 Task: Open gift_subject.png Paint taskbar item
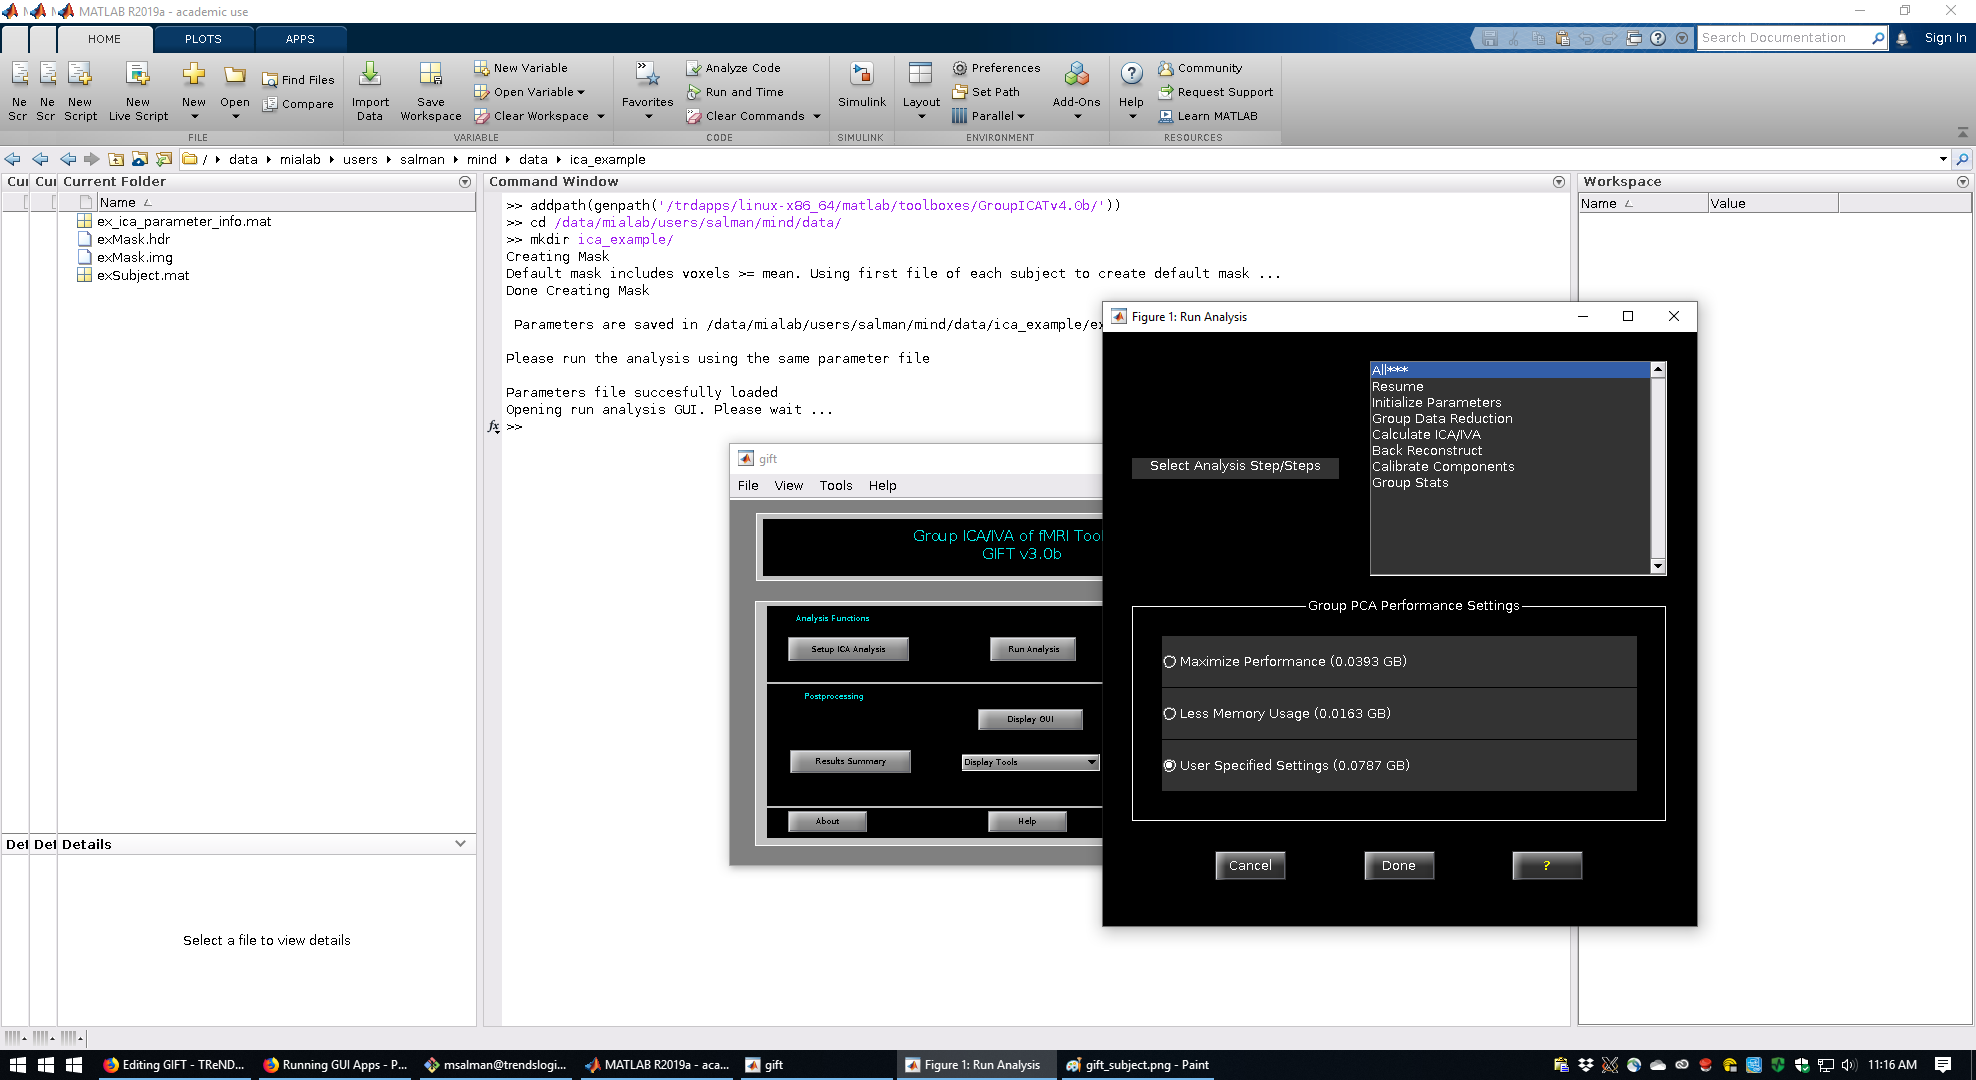1138,1065
